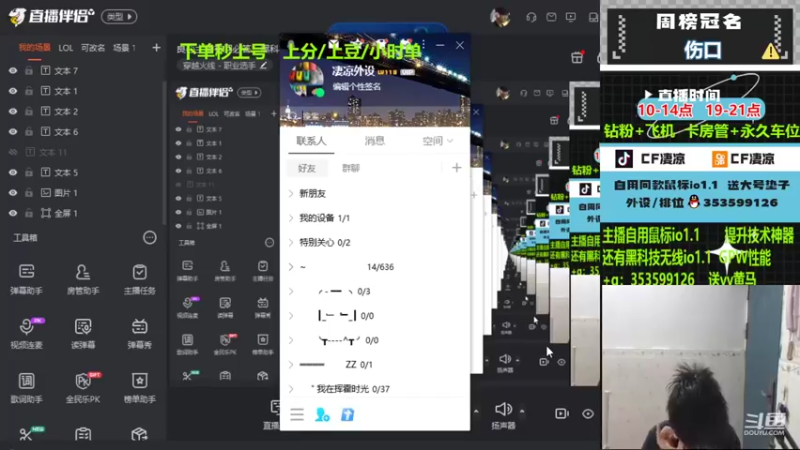Select the 图片 1 source row

pyautogui.click(x=82, y=193)
